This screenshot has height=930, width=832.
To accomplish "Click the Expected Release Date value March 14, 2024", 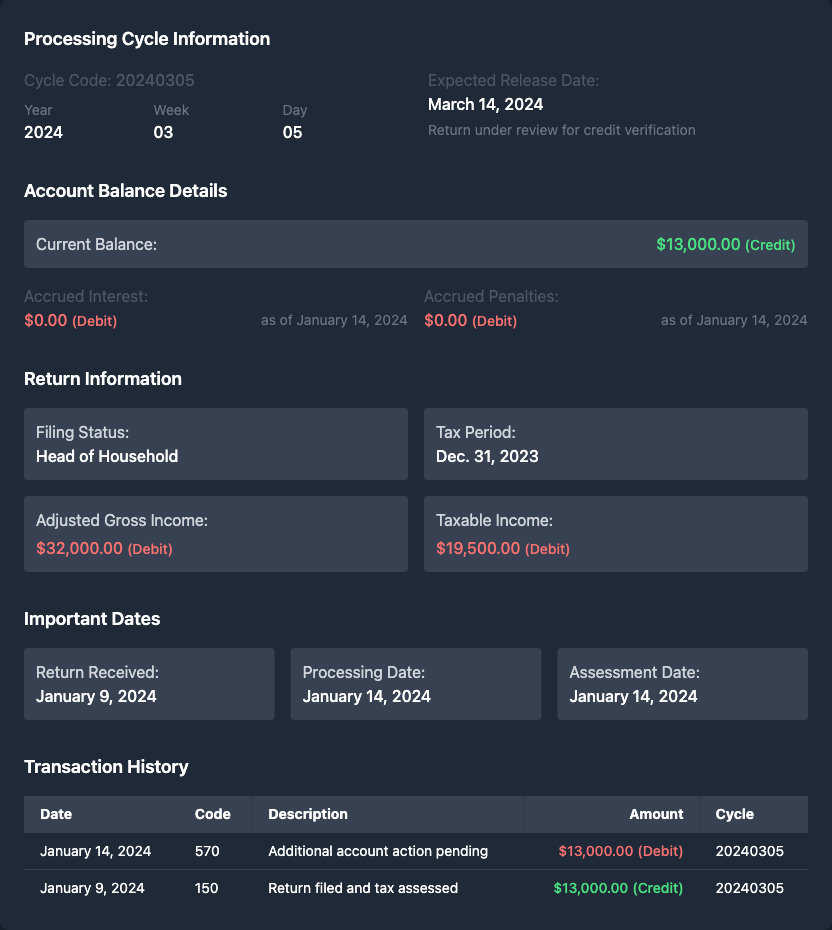I will [x=486, y=104].
